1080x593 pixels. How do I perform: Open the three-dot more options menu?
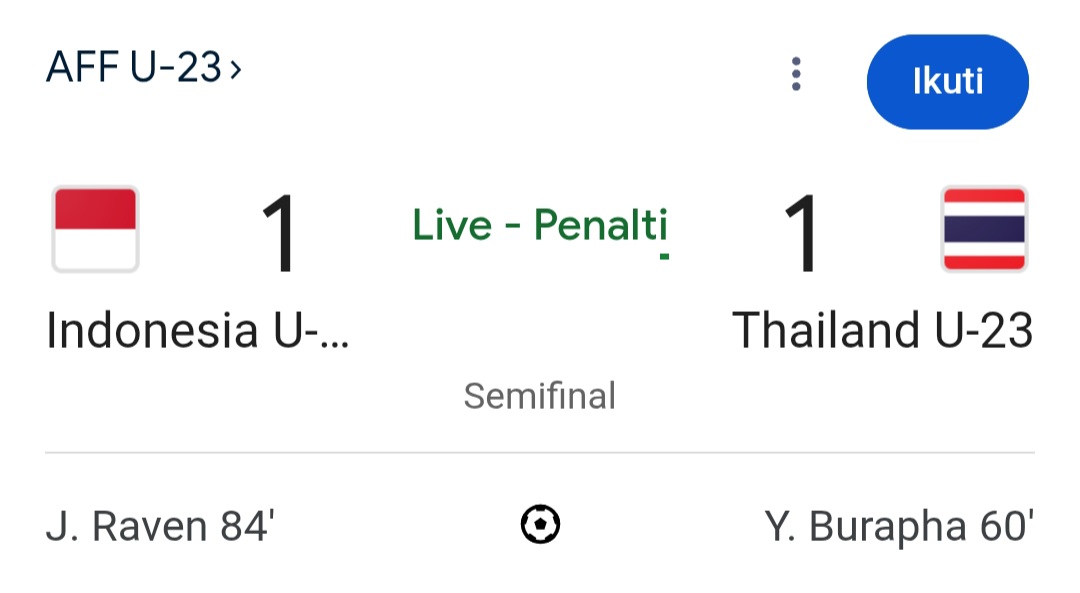(x=796, y=75)
